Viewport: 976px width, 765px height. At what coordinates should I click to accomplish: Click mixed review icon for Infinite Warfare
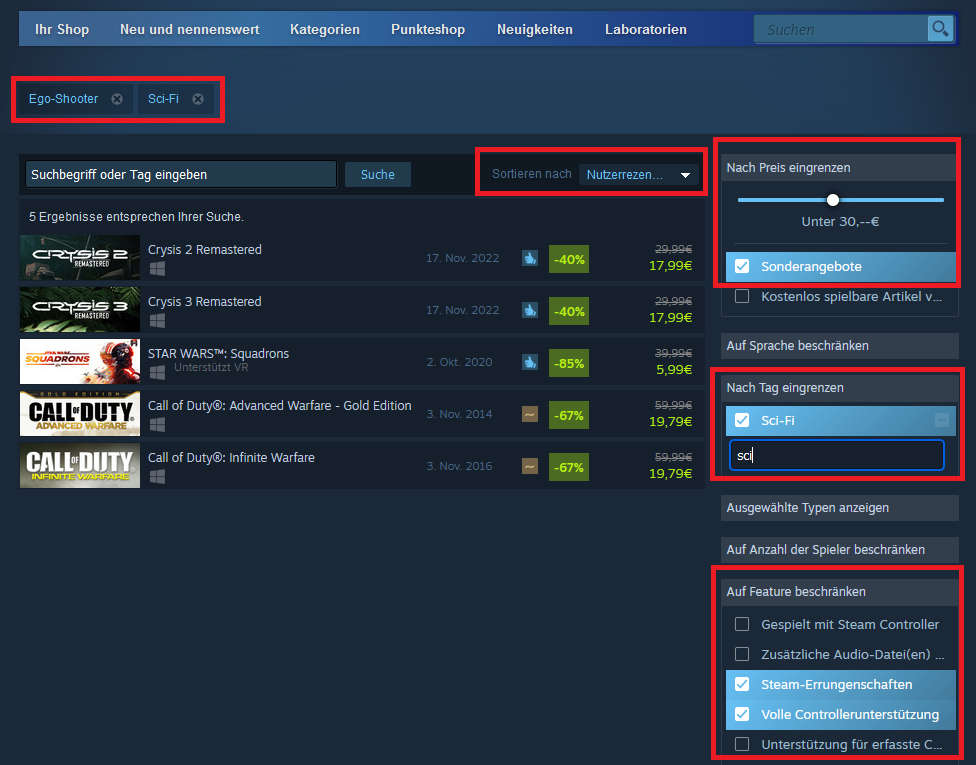pyautogui.click(x=530, y=466)
